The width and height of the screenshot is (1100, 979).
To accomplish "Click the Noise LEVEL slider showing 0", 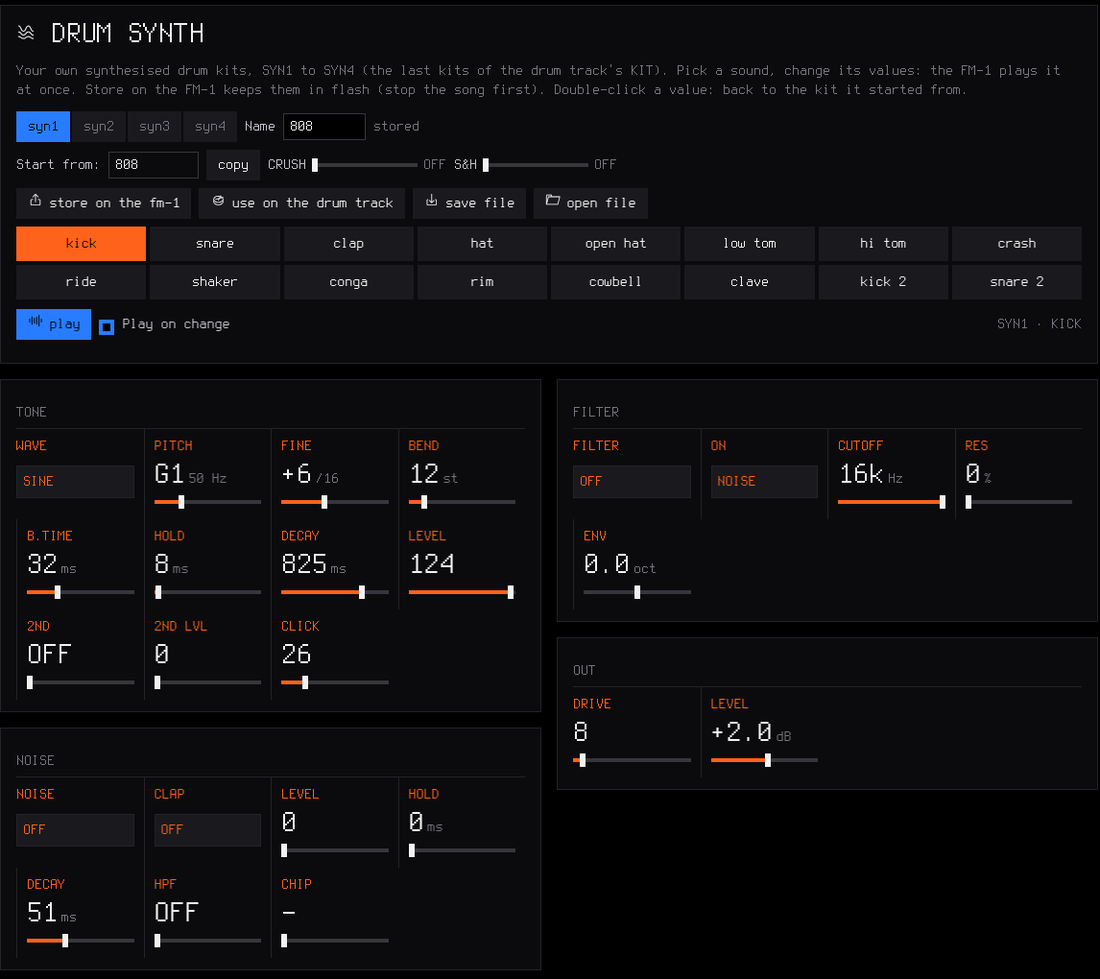I will tap(335, 851).
